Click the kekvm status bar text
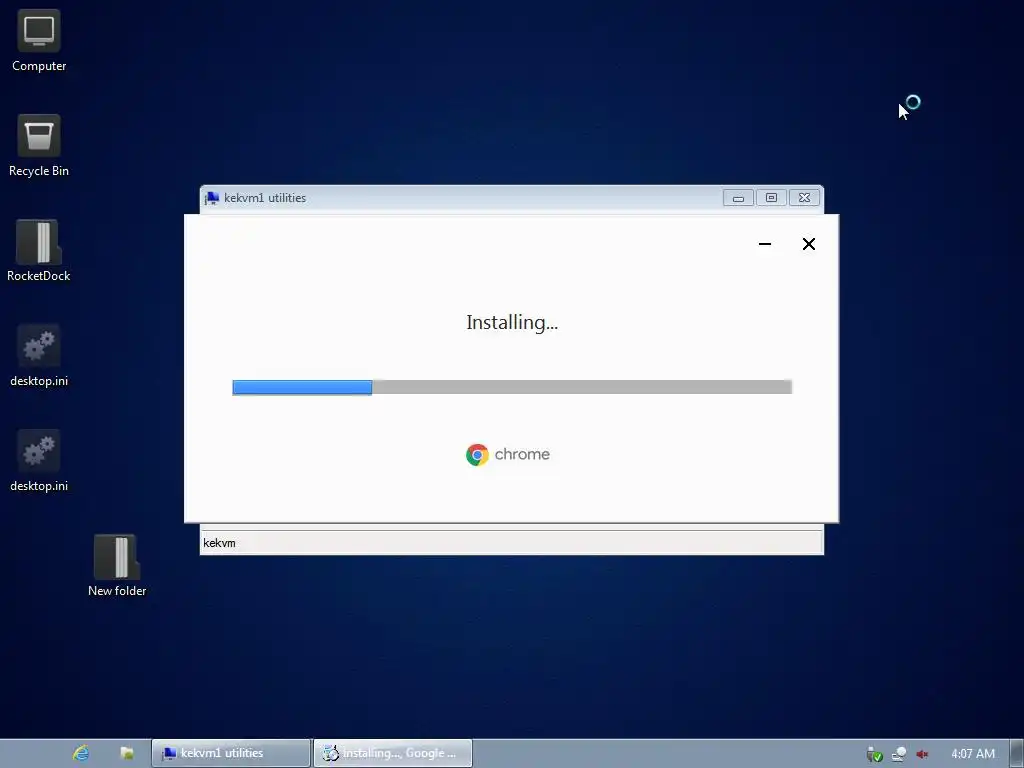 click(219, 543)
